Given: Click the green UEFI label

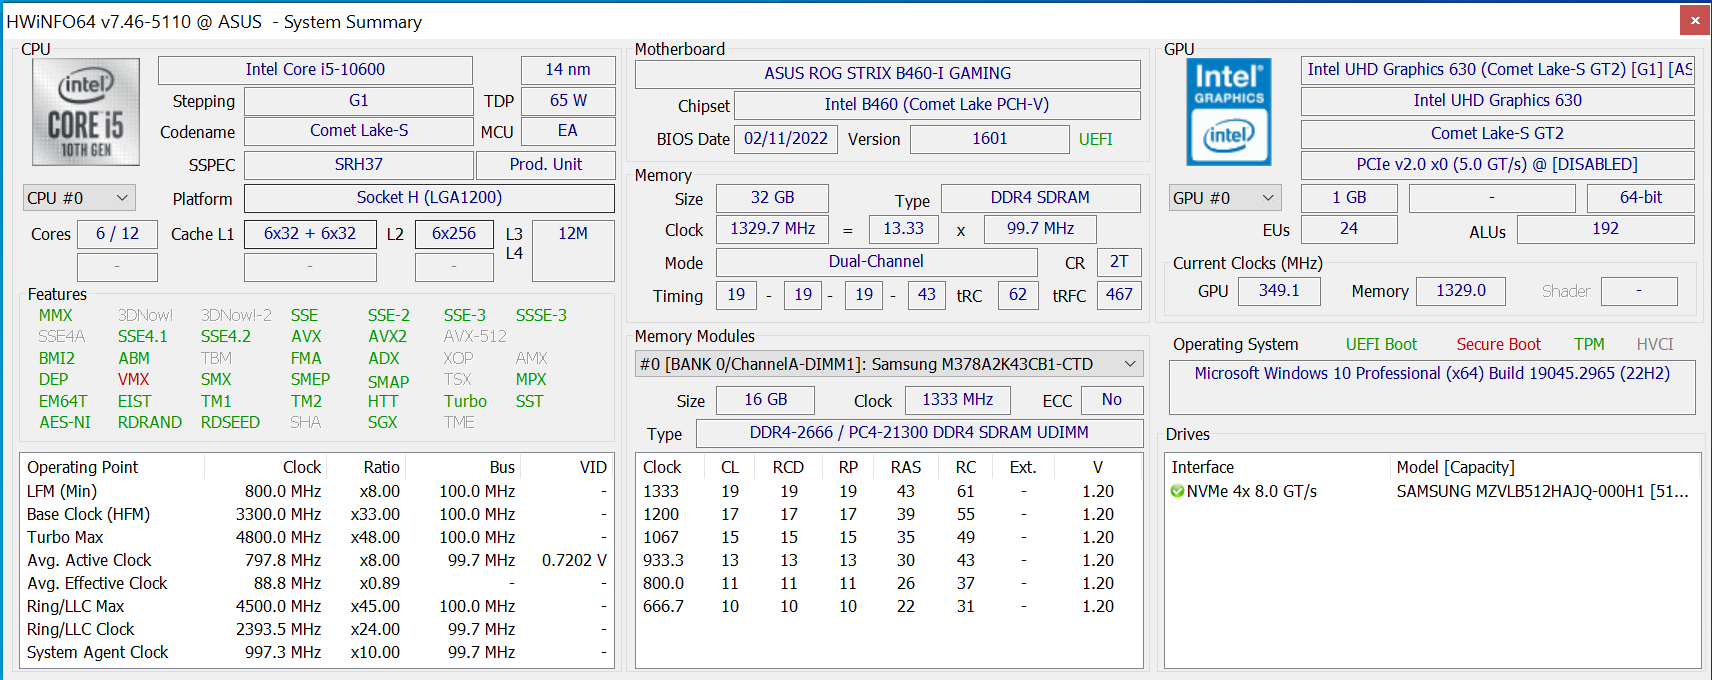Looking at the screenshot, I should 1095,139.
